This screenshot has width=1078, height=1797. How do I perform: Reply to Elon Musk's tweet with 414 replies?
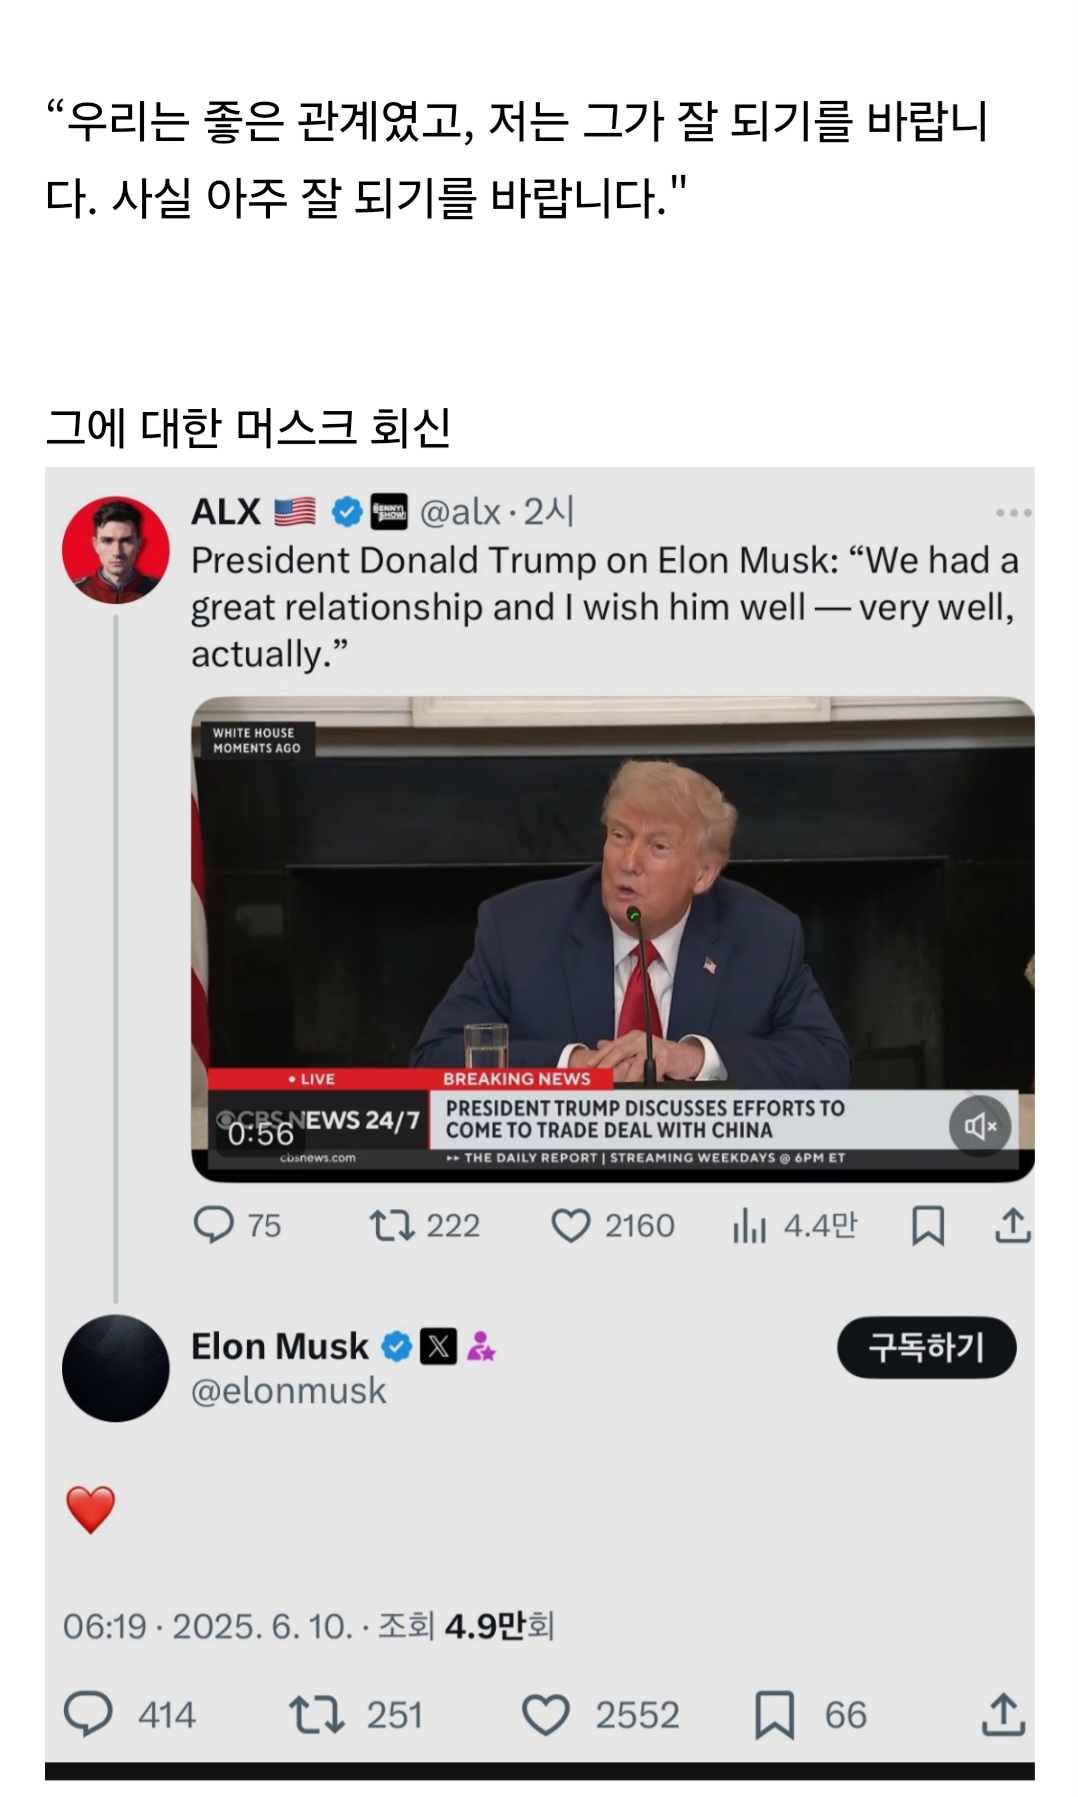[88, 1714]
